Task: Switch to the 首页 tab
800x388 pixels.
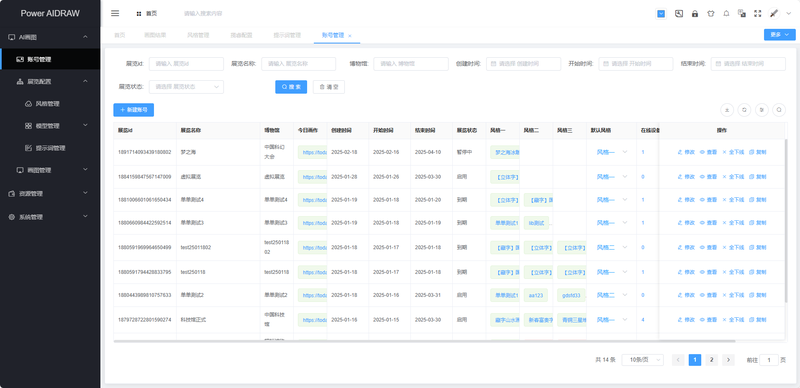Action: (x=119, y=36)
